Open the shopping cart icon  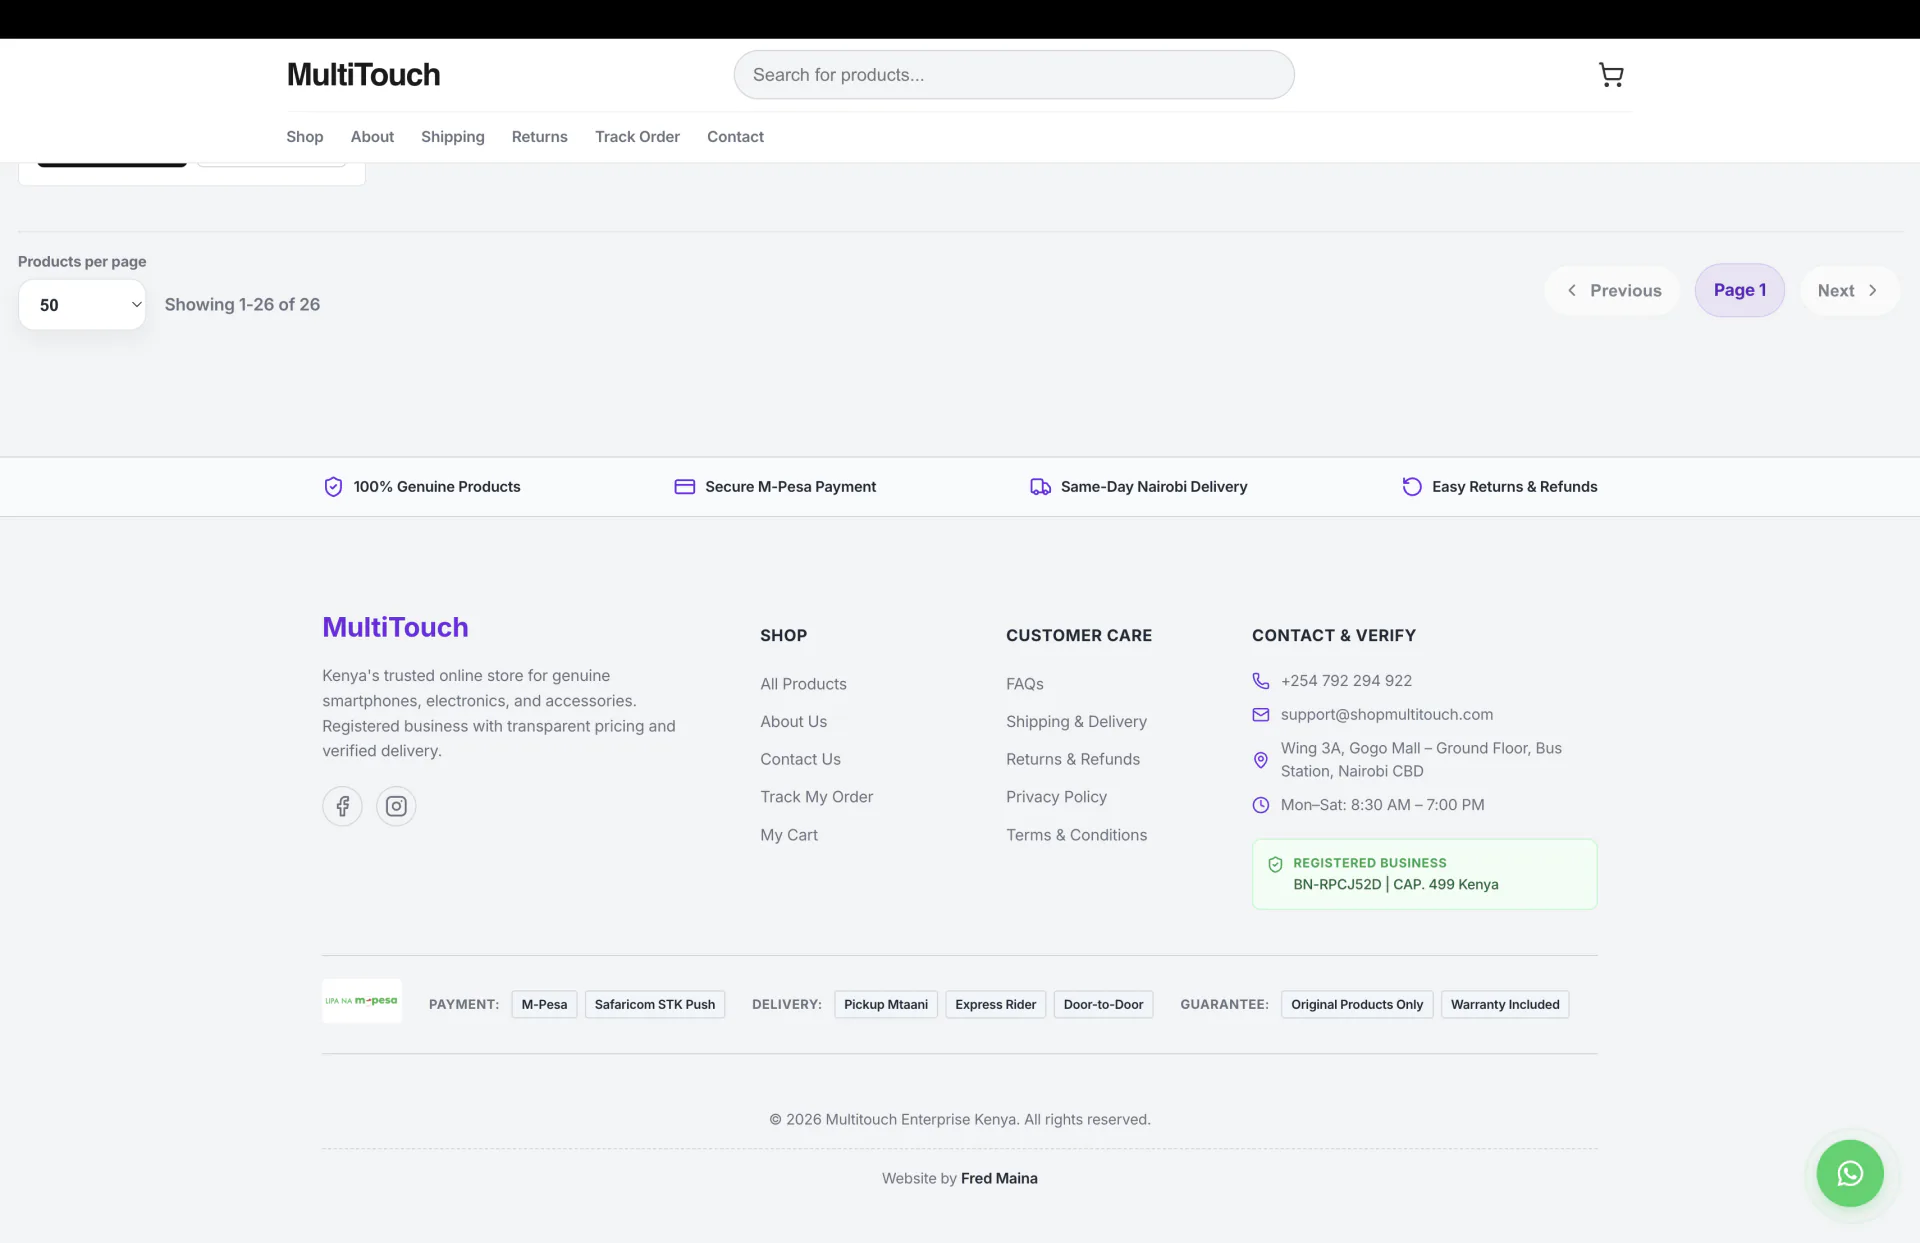(x=1610, y=75)
